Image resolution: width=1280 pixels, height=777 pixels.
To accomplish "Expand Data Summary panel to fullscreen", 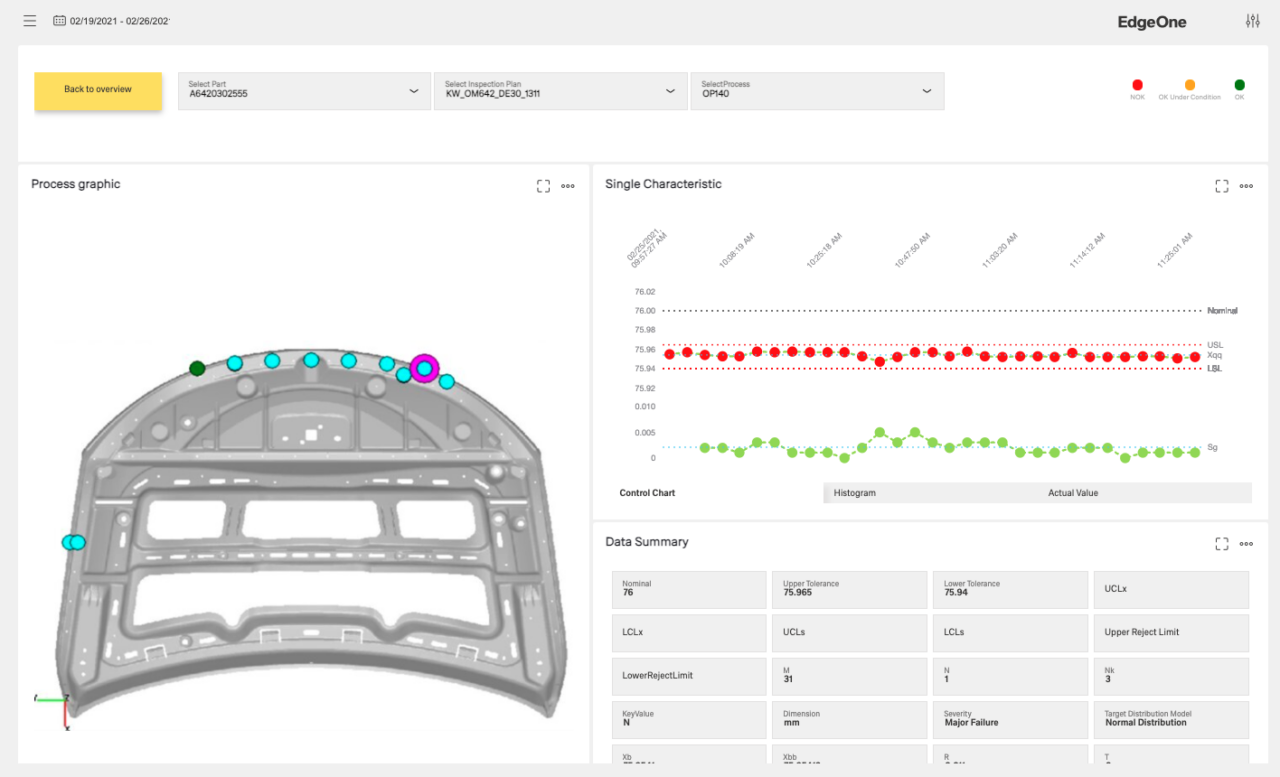I will 1221,544.
